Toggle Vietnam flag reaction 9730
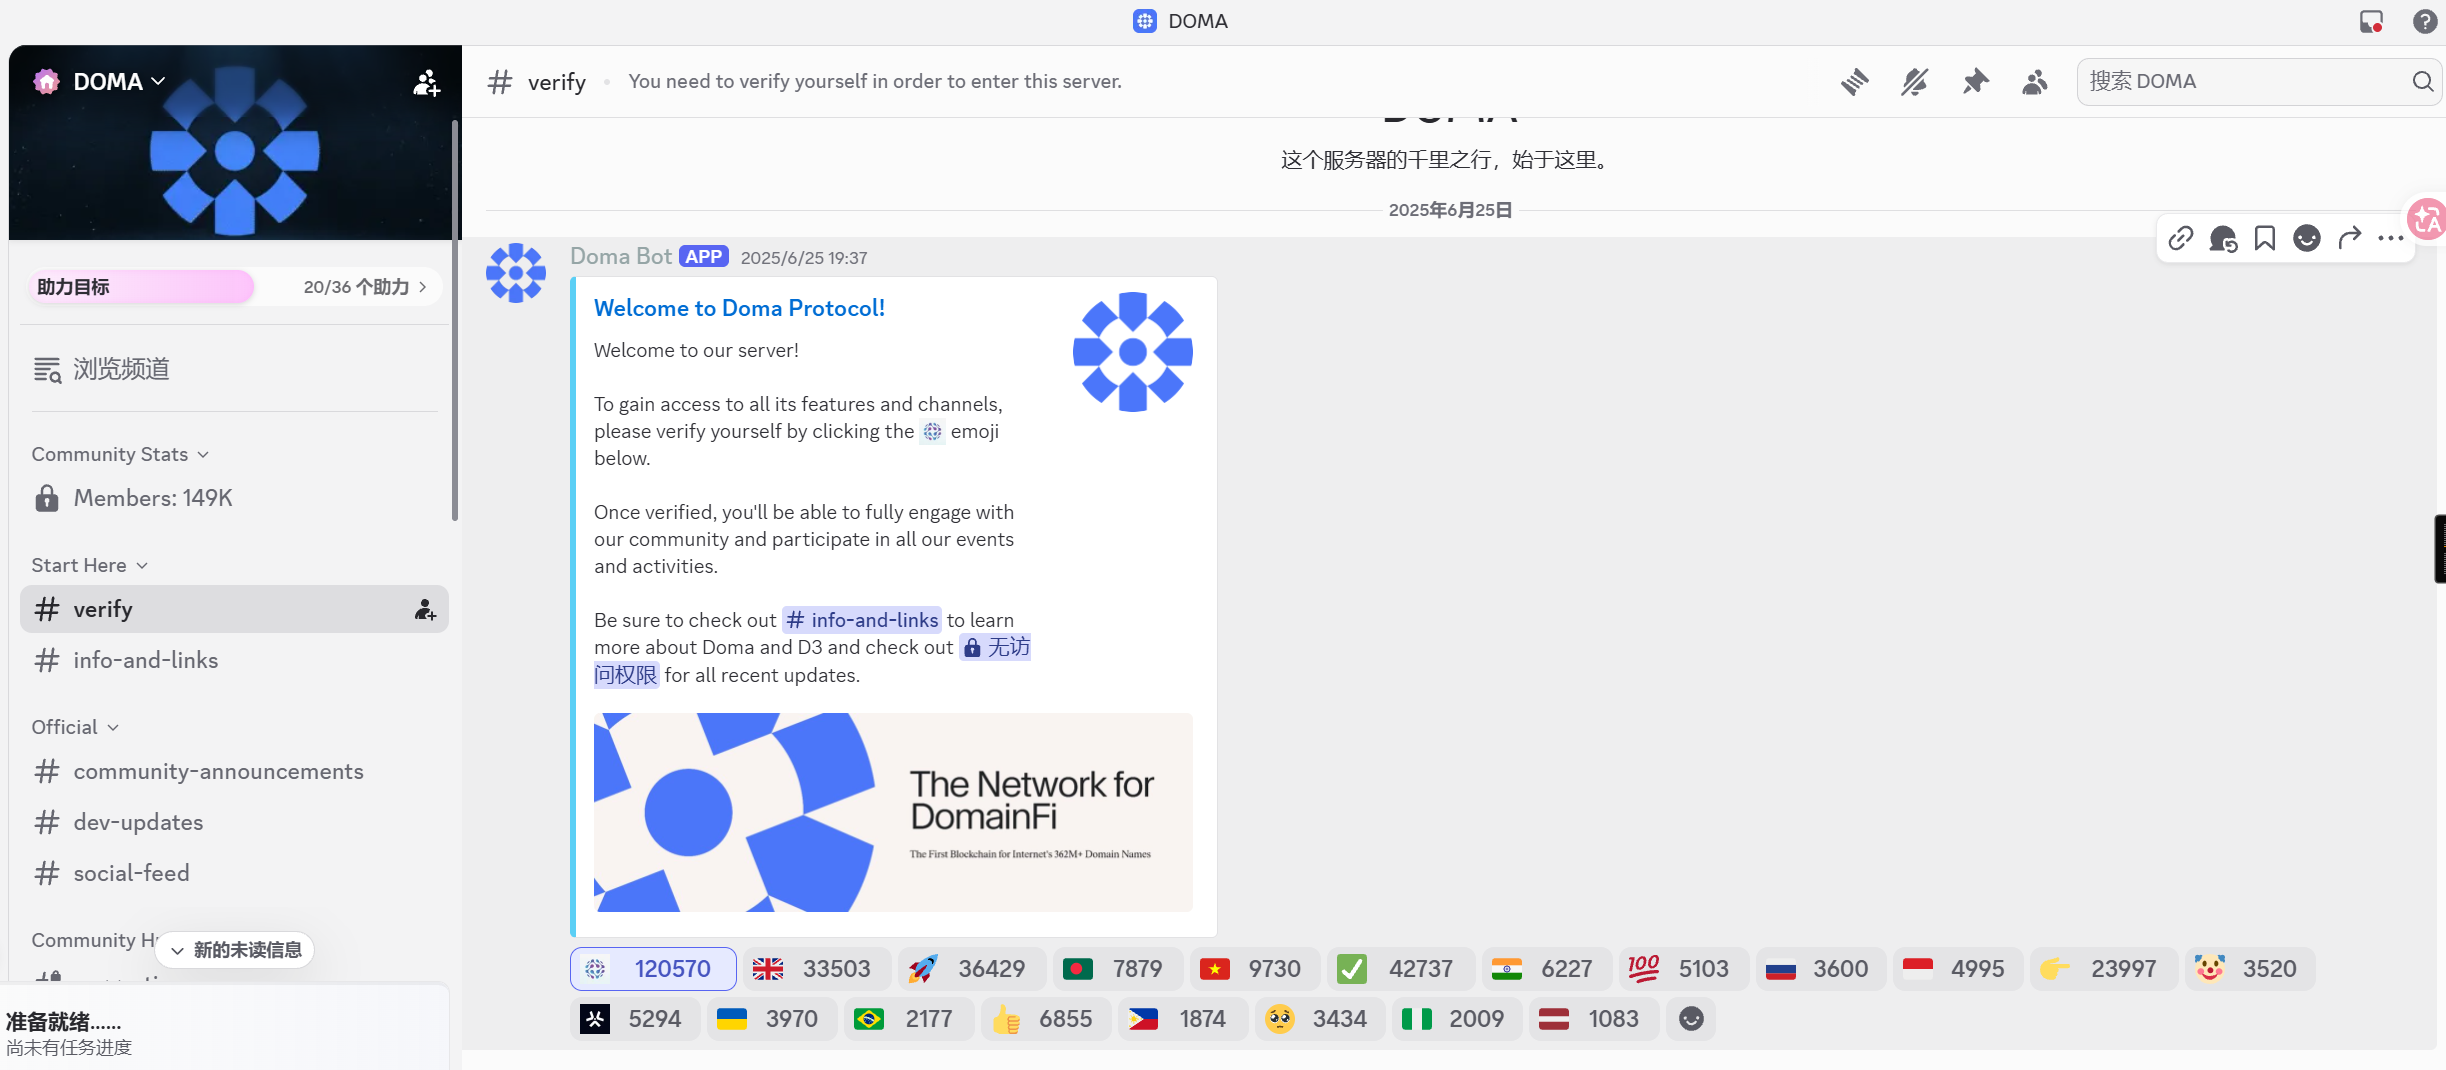The height and width of the screenshot is (1070, 2446). tap(1253, 969)
